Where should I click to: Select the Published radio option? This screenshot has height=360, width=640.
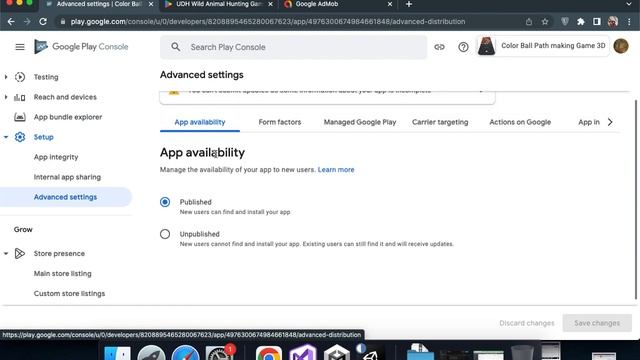(165, 202)
